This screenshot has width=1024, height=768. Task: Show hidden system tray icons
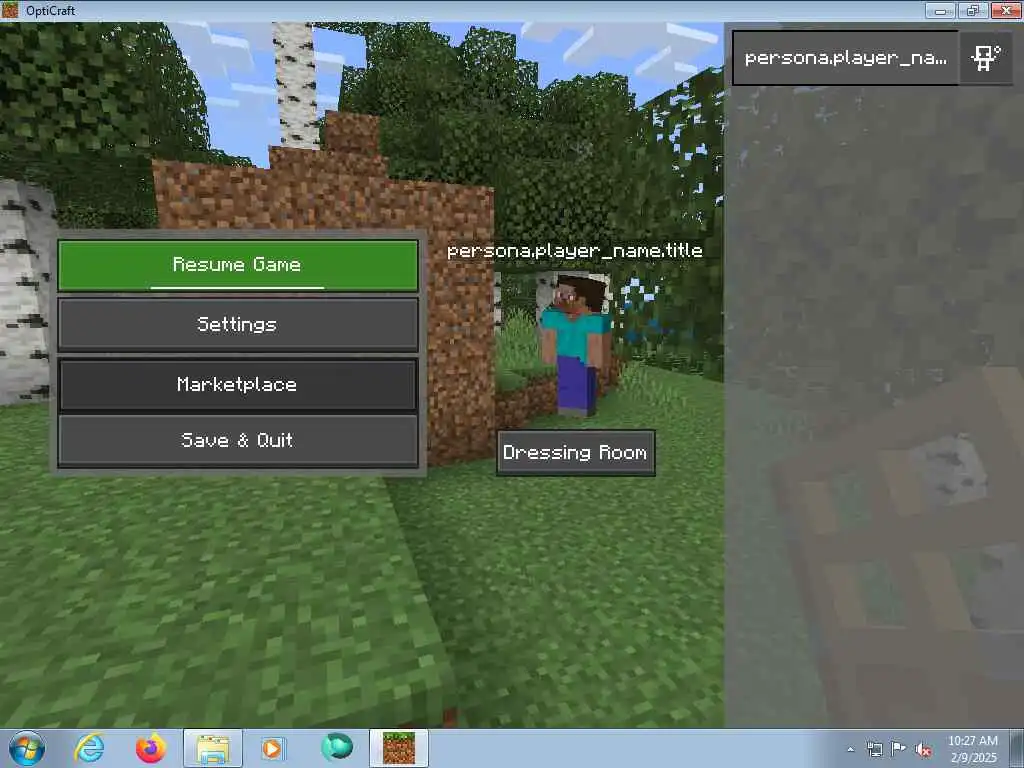pos(850,749)
